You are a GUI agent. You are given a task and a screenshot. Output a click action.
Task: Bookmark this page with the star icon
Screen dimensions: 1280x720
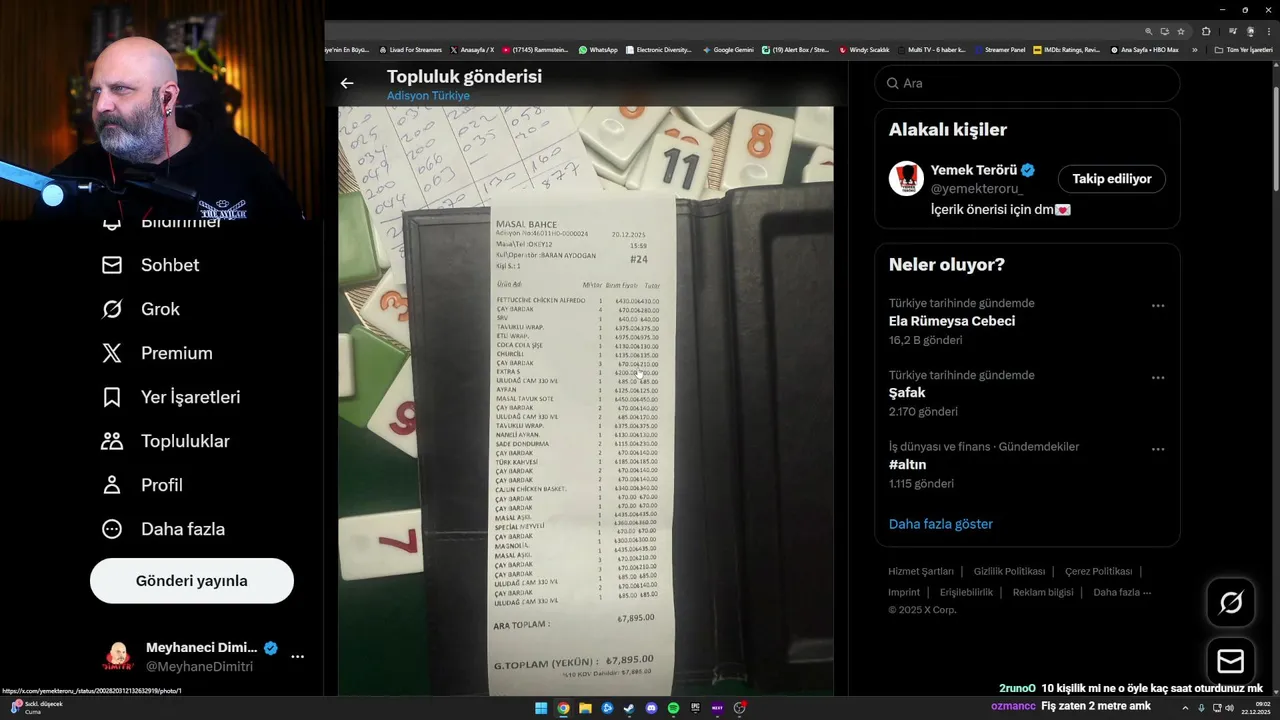tap(1181, 31)
